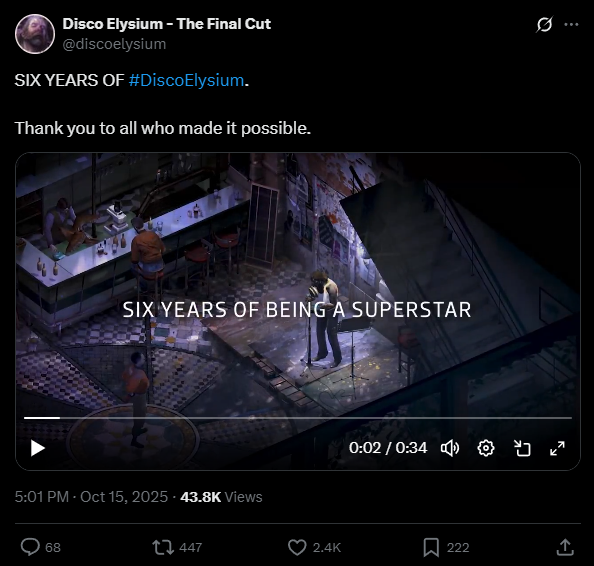
Task: Toggle picture-in-picture mini player
Action: coord(522,448)
